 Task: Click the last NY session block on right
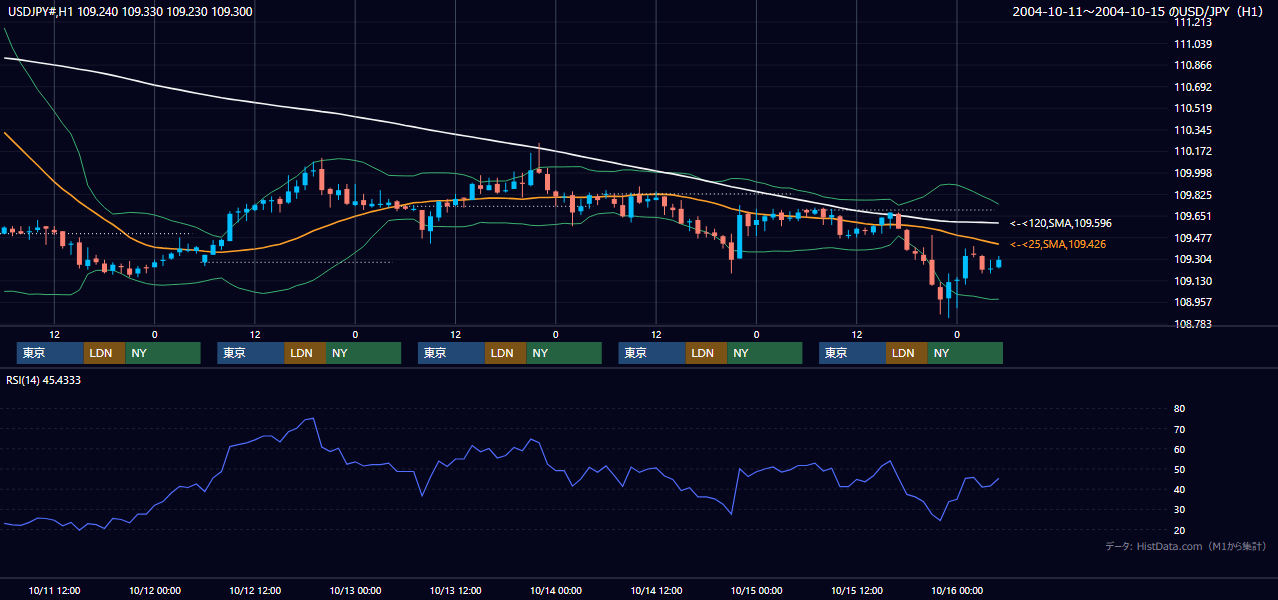(x=965, y=353)
